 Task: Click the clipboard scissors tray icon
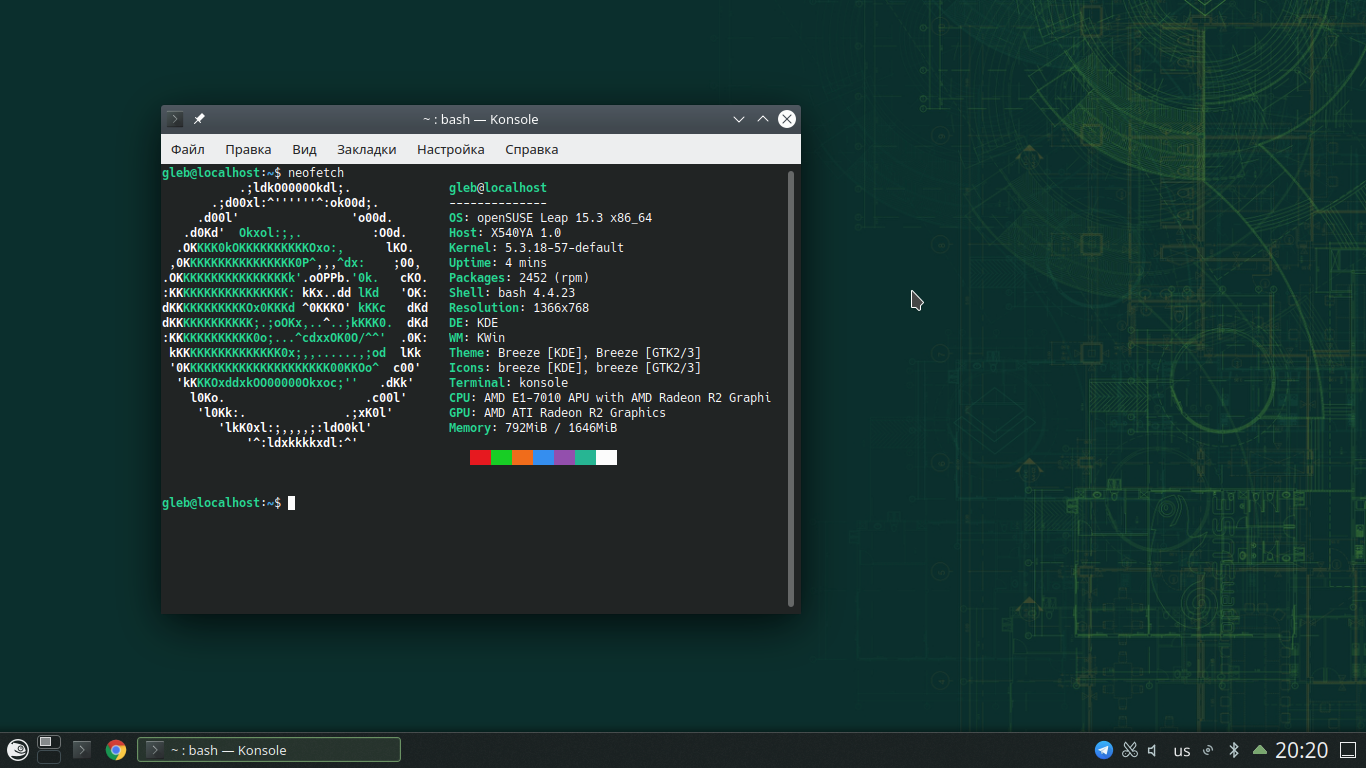(x=1130, y=750)
